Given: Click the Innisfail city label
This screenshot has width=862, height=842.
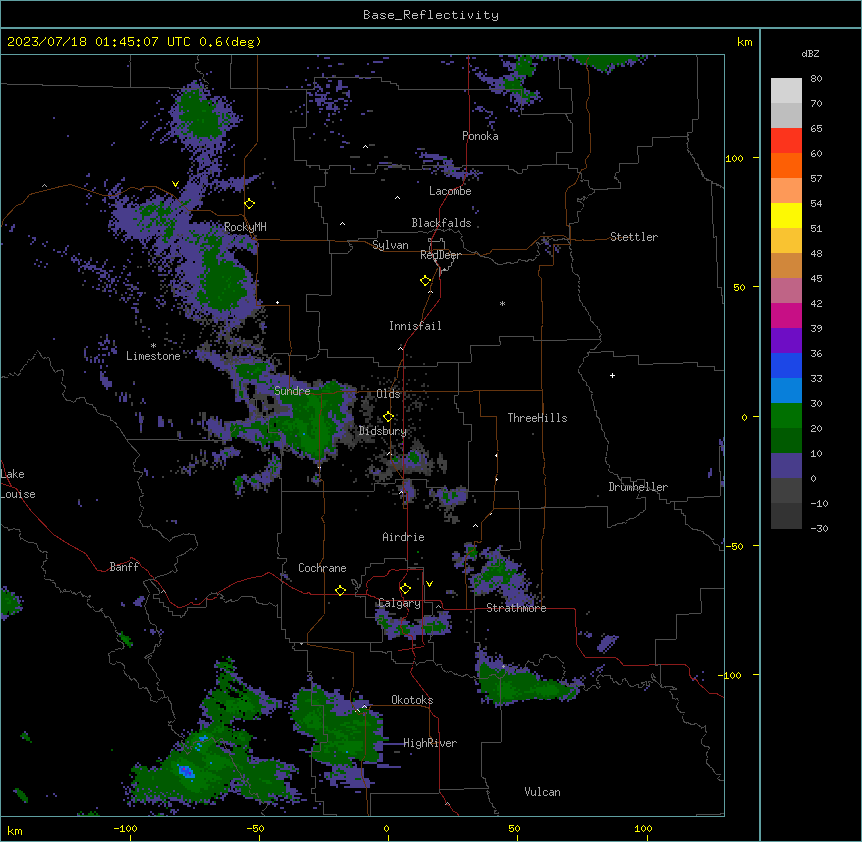Looking at the screenshot, I should (415, 326).
